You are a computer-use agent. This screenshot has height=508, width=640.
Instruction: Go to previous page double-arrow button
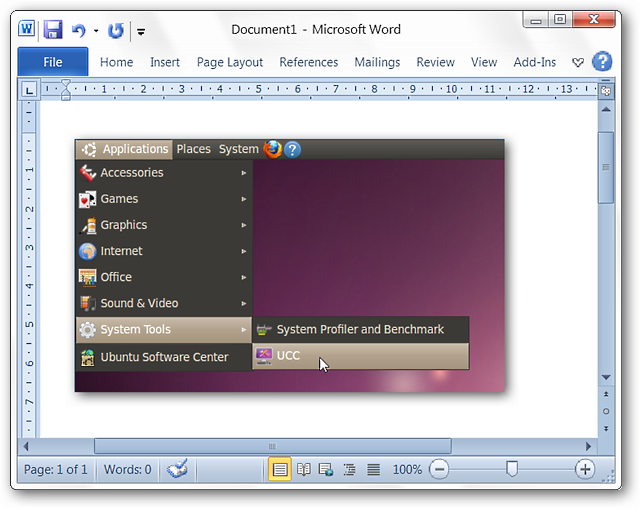click(606, 394)
